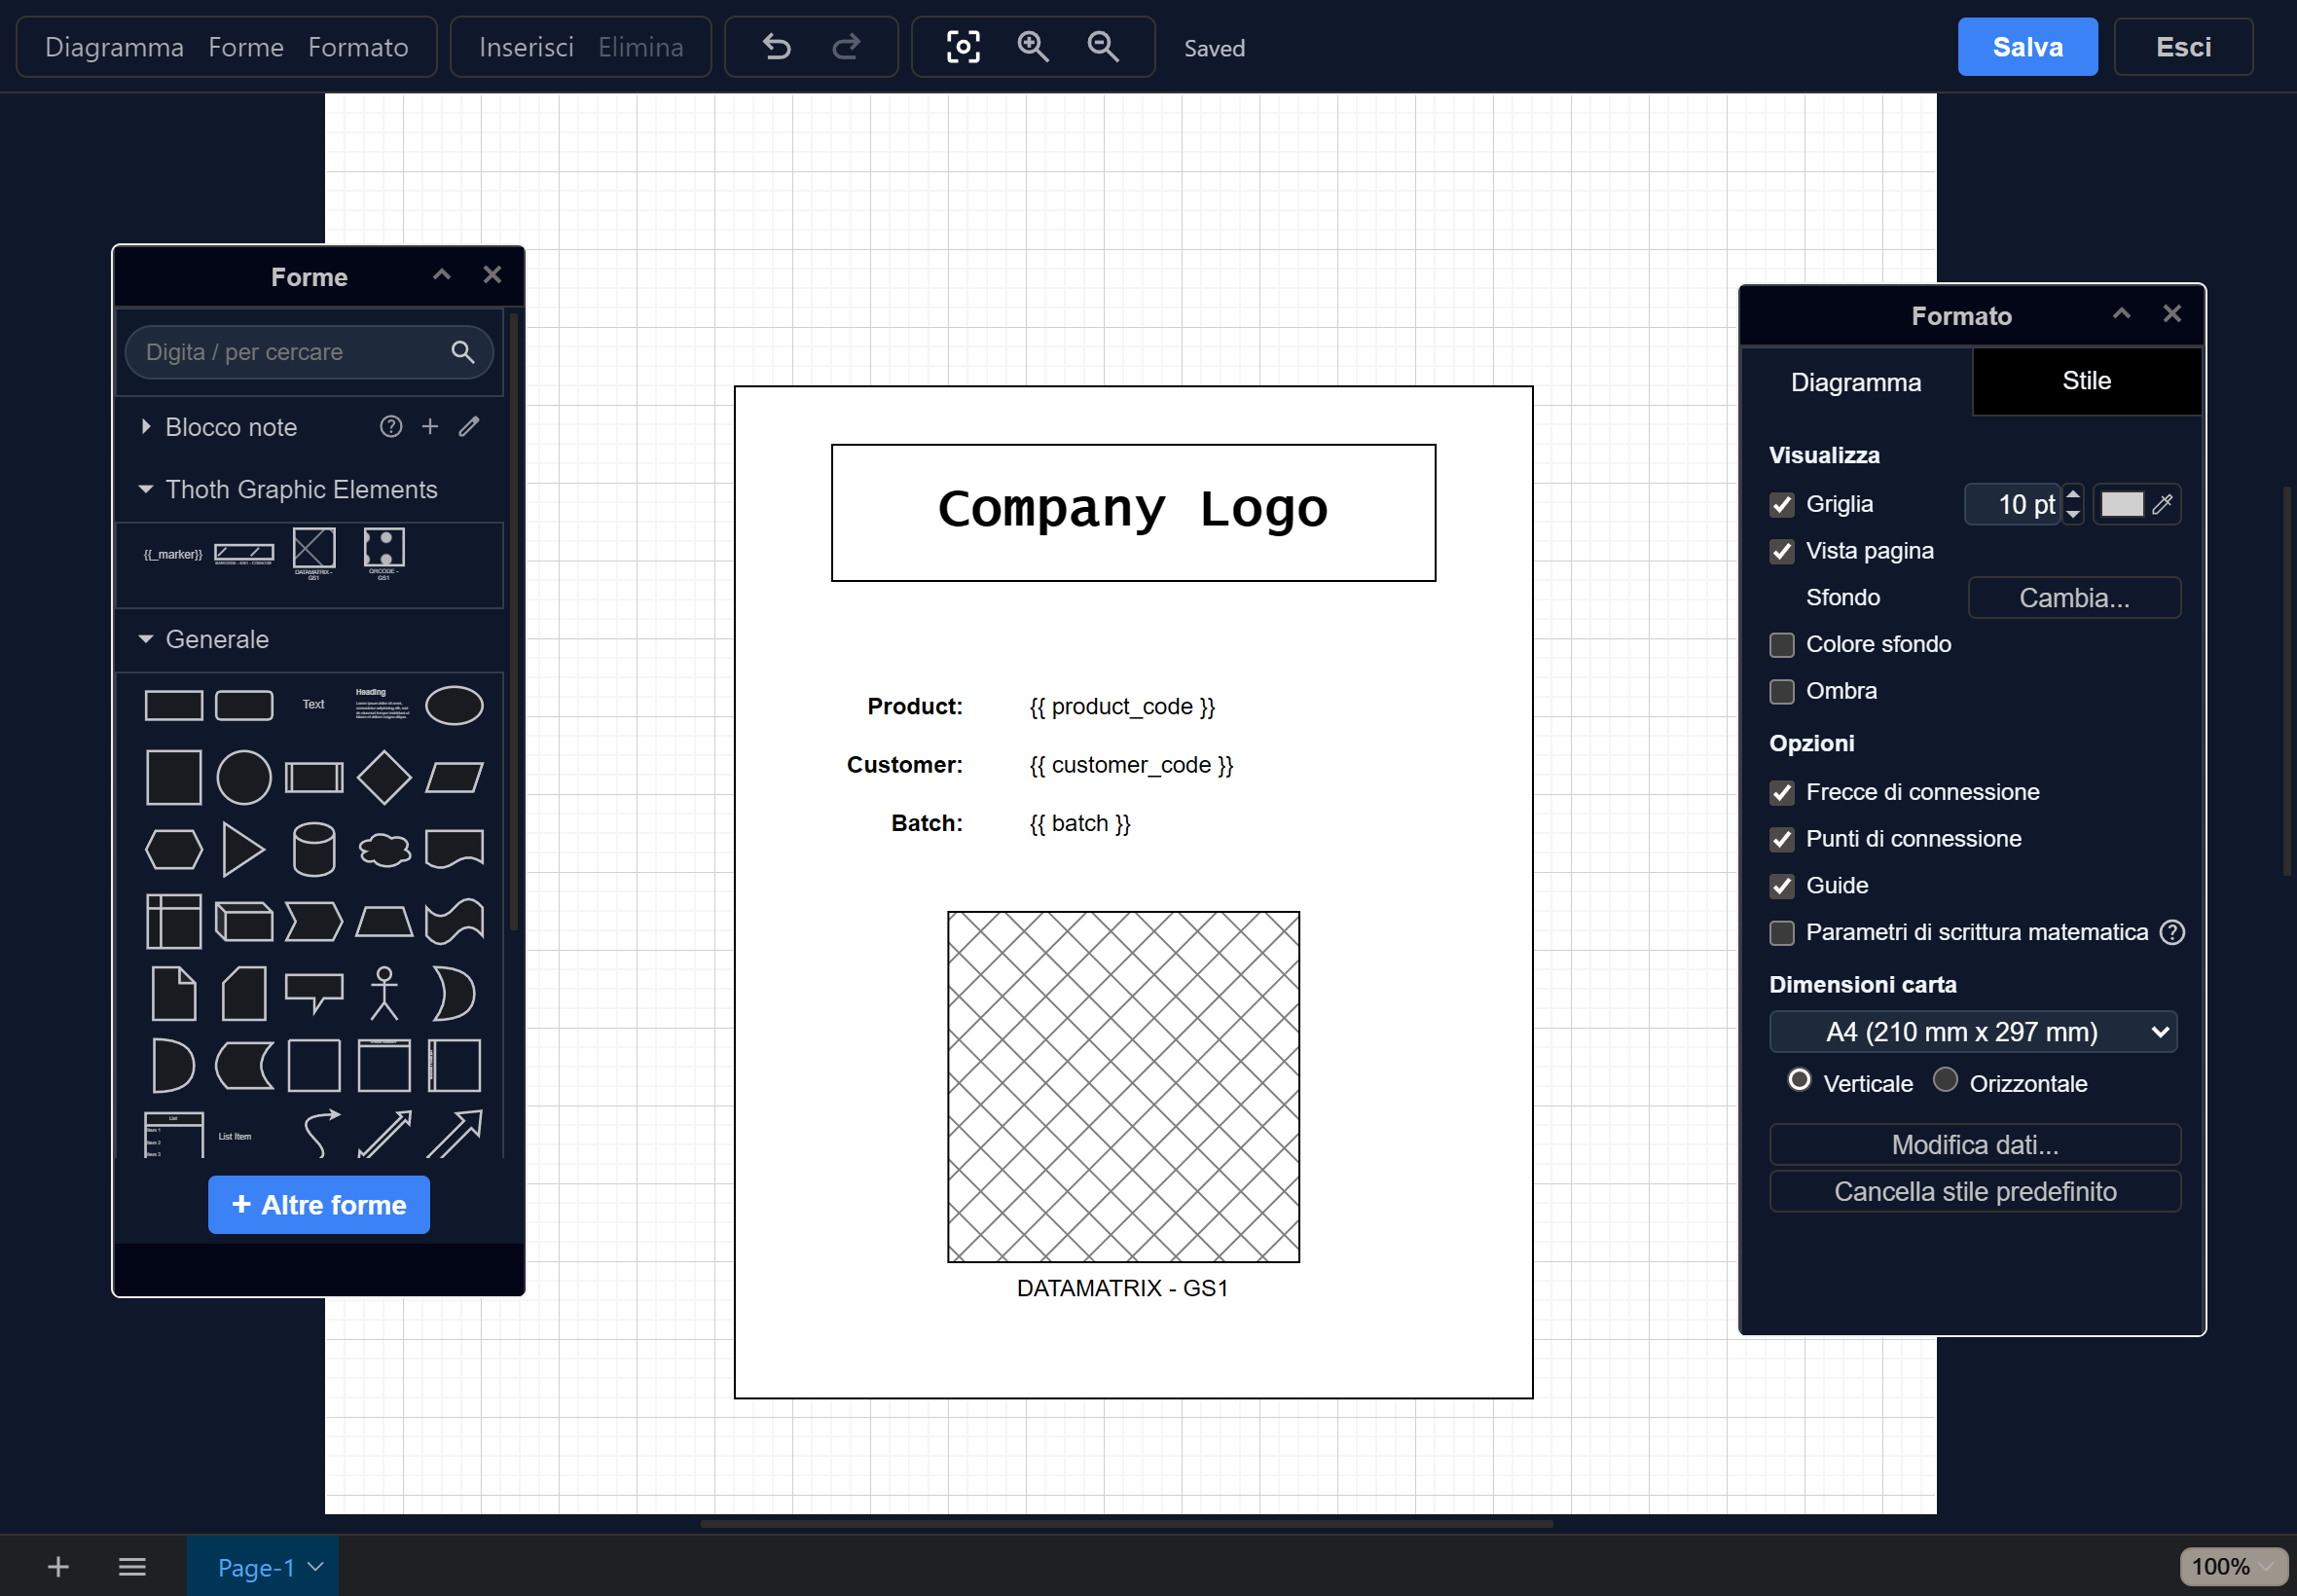
Task: Click the redo arrow icon
Action: click(x=847, y=47)
